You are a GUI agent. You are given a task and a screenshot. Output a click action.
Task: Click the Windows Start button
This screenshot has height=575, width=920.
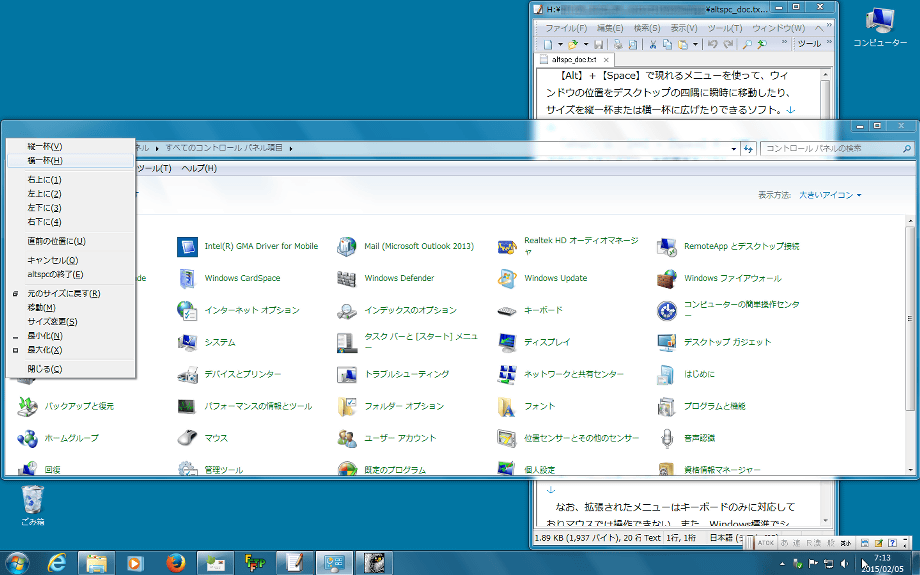click(16, 563)
